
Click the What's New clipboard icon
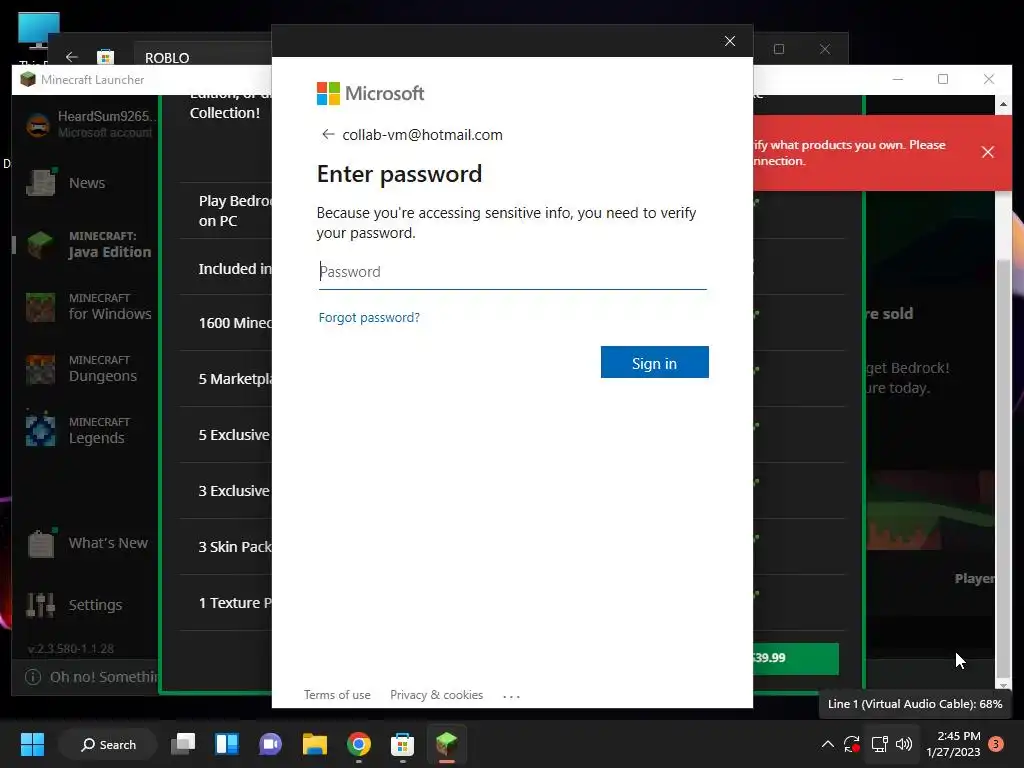tap(40, 543)
